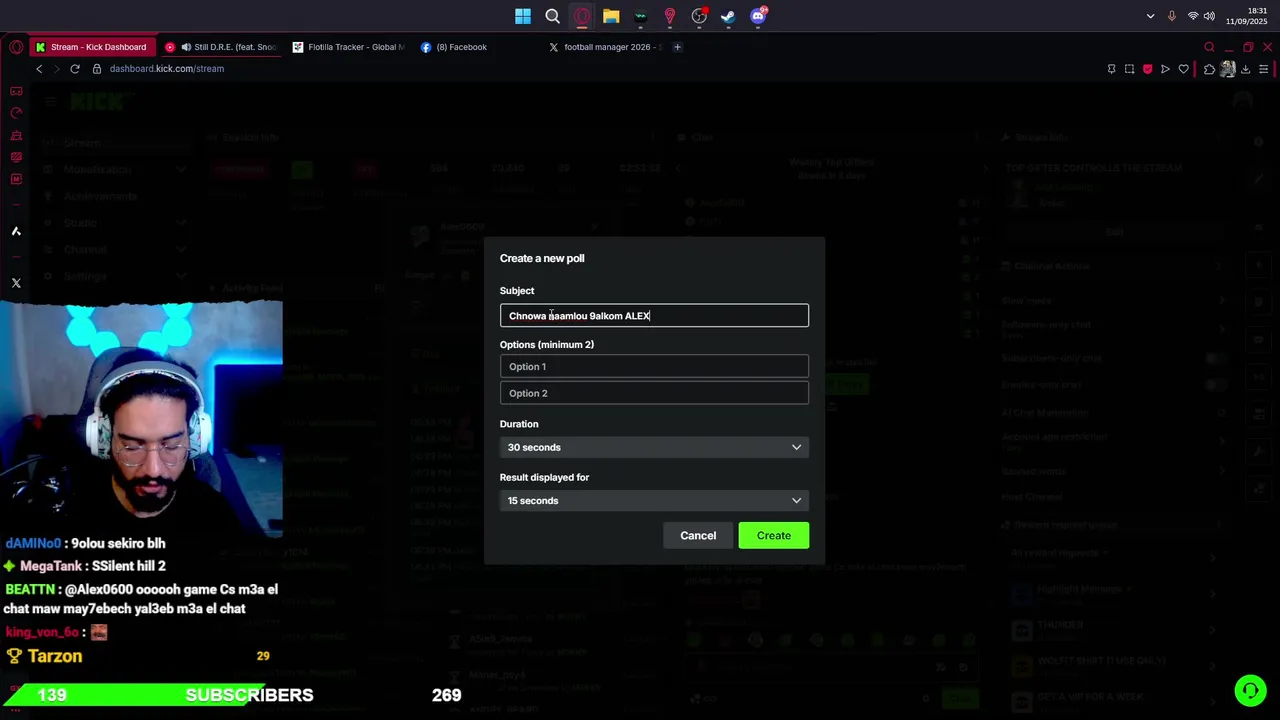The image size is (1280, 720).
Task: Show hidden system tray icons
Action: tap(1150, 16)
